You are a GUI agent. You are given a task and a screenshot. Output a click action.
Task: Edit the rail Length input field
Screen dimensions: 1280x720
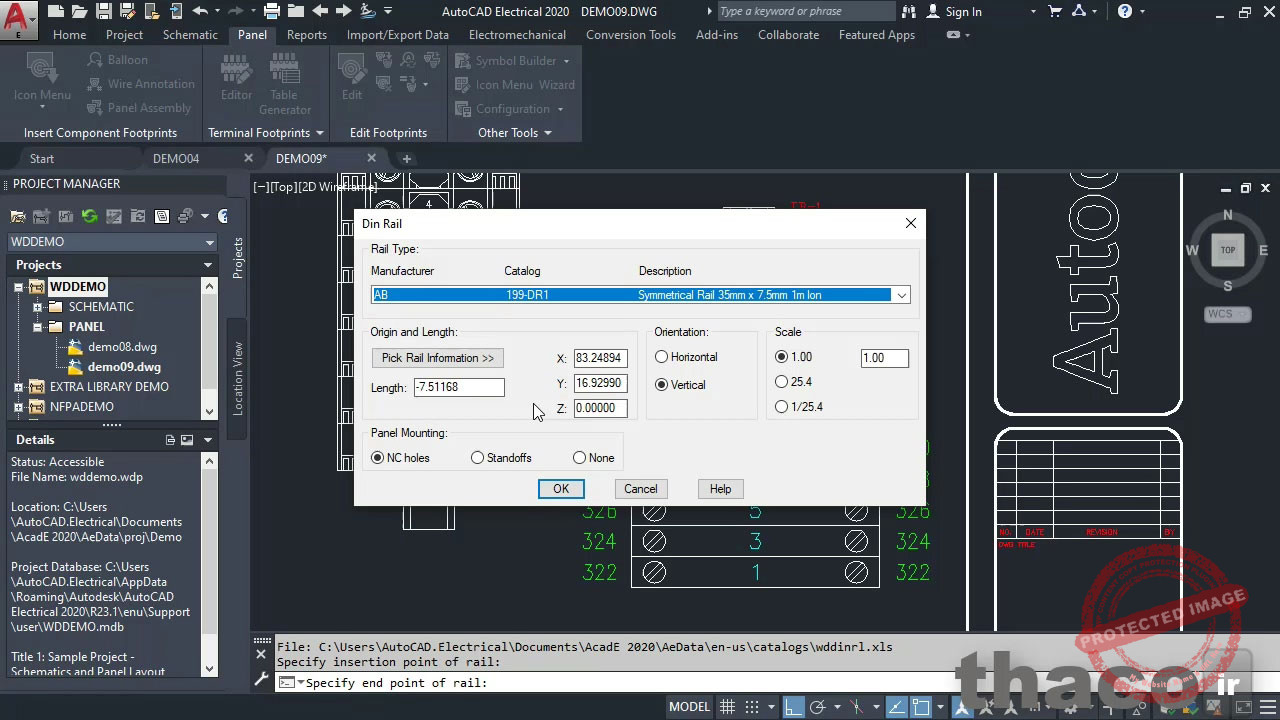coord(458,387)
